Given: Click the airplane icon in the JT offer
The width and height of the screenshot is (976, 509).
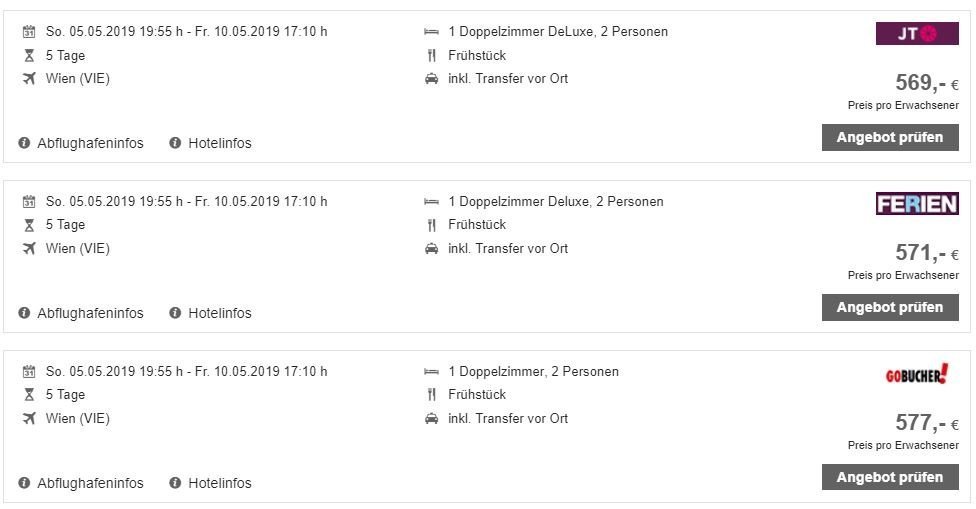Looking at the screenshot, I should point(29,79).
